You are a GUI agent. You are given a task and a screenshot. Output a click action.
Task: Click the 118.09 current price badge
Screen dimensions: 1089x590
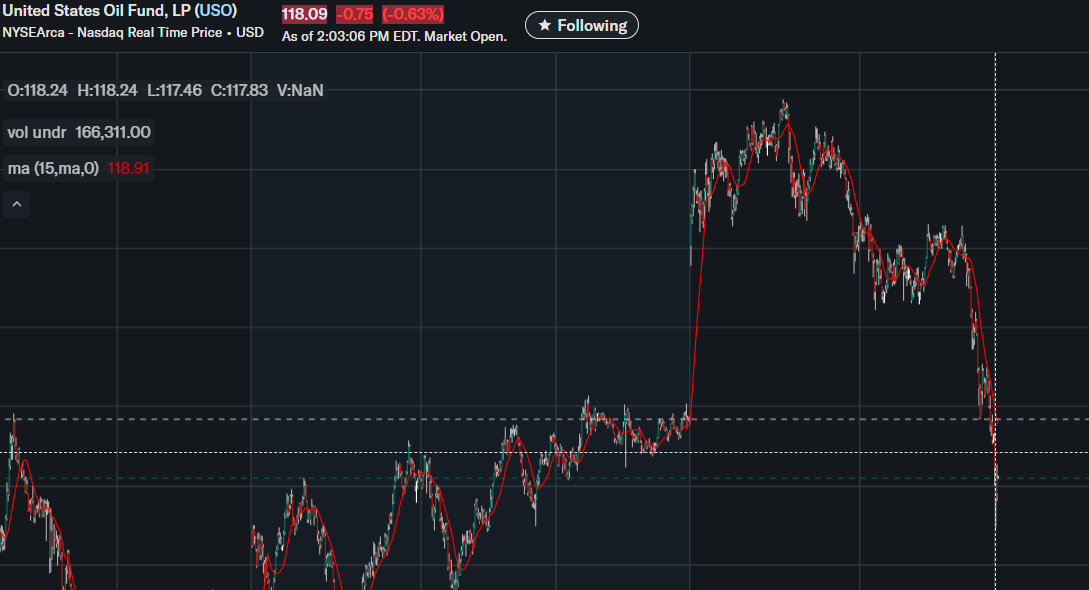(304, 14)
